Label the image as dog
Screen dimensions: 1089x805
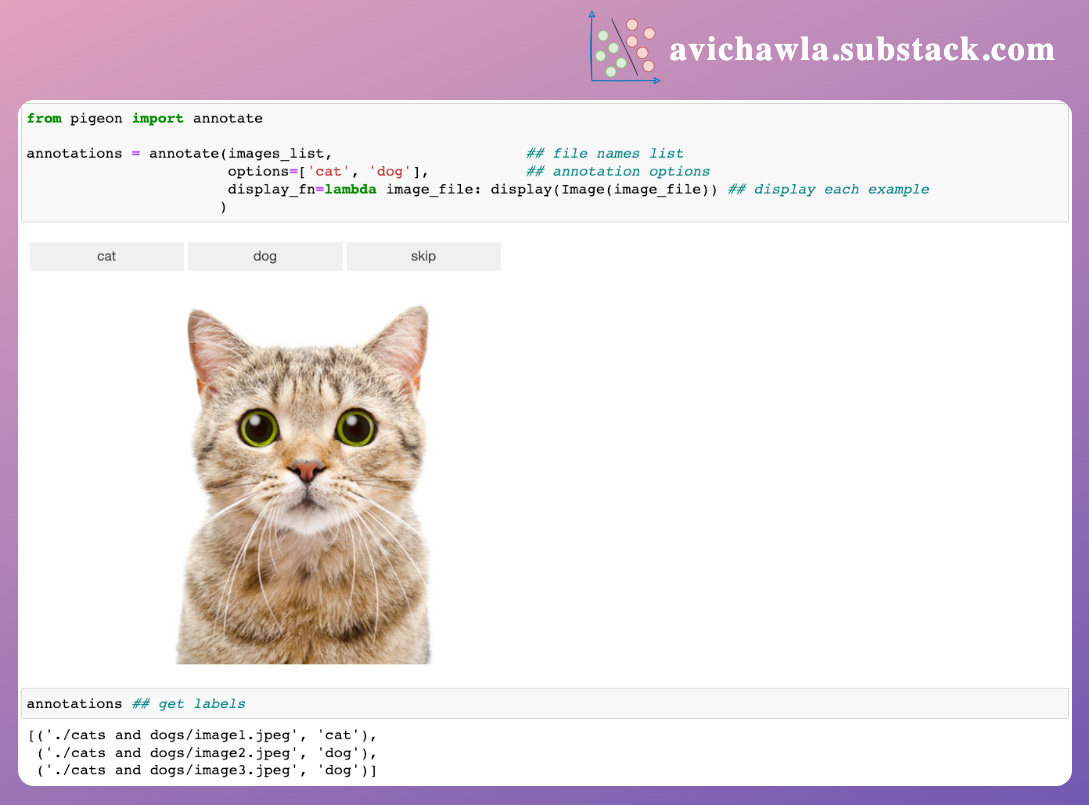coord(265,256)
